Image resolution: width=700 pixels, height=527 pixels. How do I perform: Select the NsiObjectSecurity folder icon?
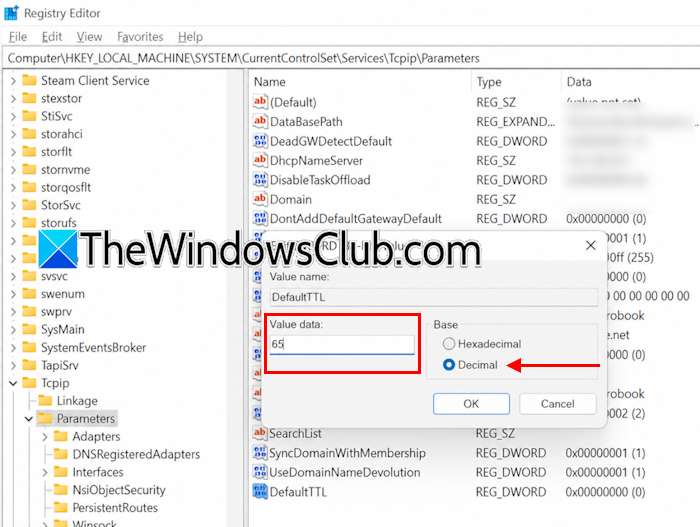pyautogui.click(x=61, y=489)
